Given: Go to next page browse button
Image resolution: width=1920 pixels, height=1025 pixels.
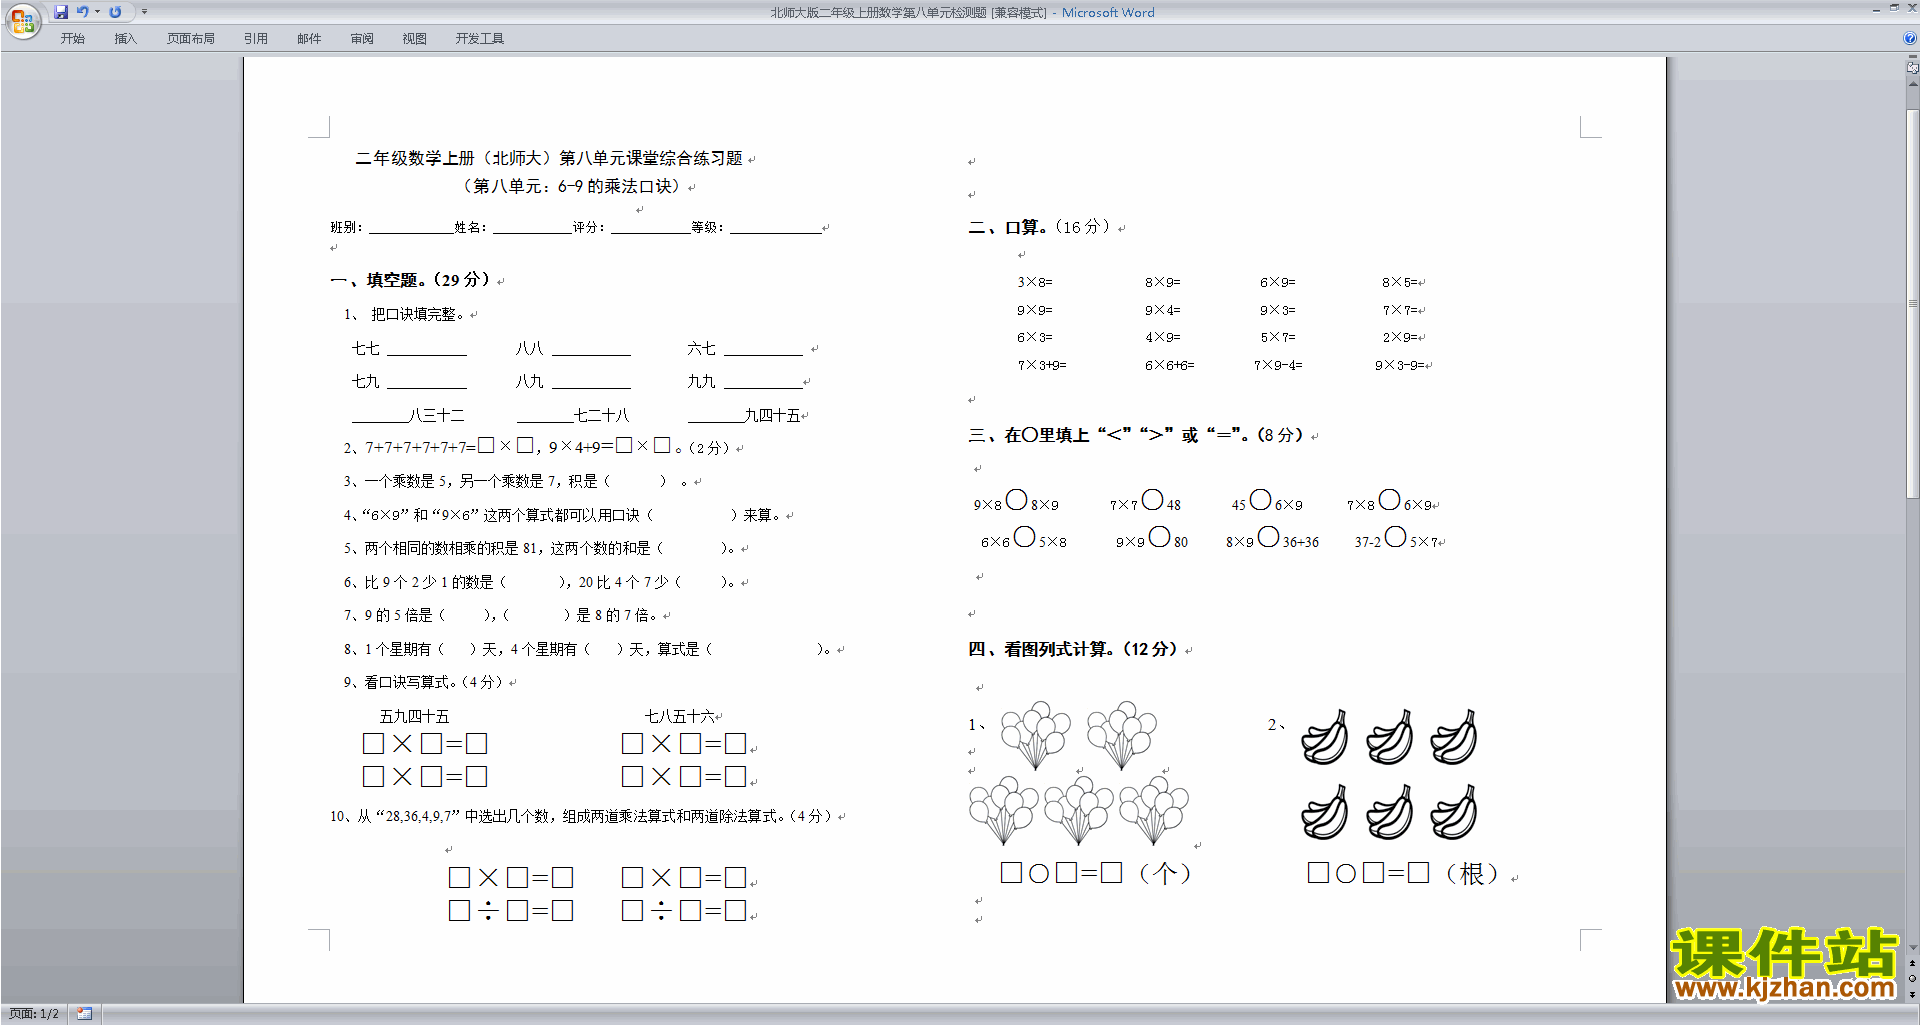Looking at the screenshot, I should [x=1912, y=995].
